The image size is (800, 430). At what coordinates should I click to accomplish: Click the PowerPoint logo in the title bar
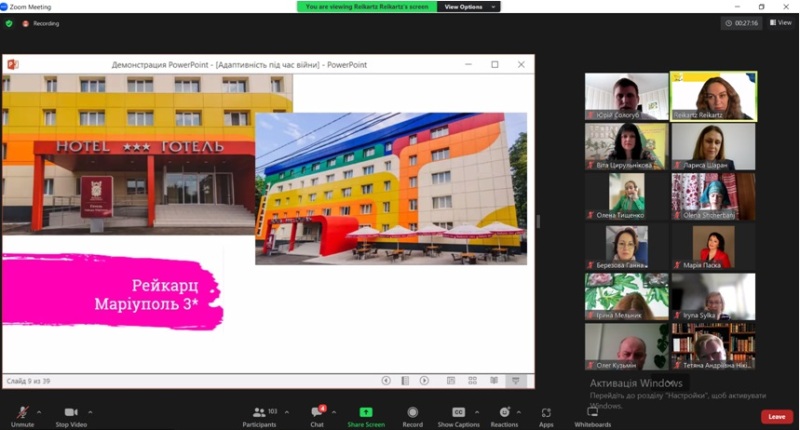pos(13,64)
